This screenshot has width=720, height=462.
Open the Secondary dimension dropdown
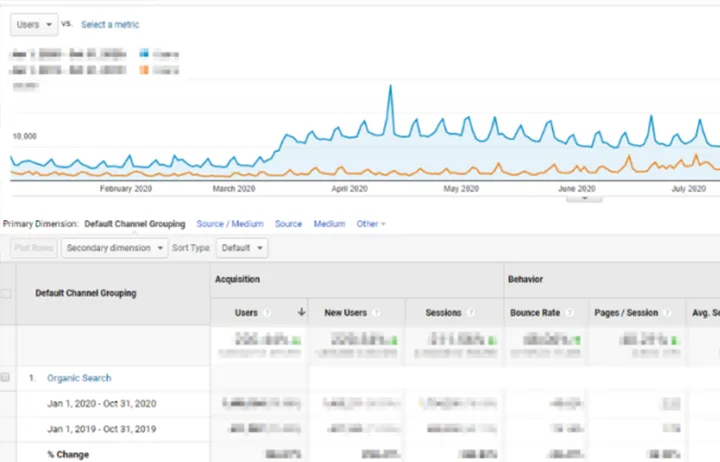tap(115, 248)
